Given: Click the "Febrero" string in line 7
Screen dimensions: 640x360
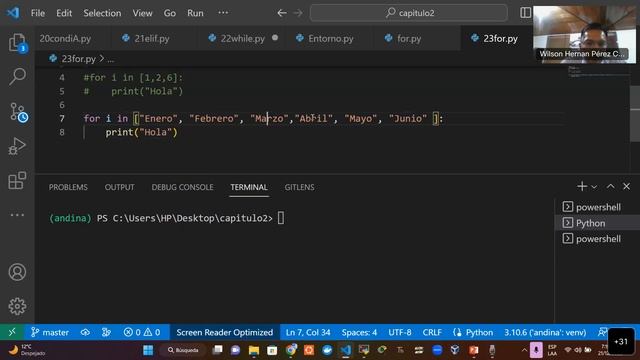Looking at the screenshot, I should pos(213,119).
